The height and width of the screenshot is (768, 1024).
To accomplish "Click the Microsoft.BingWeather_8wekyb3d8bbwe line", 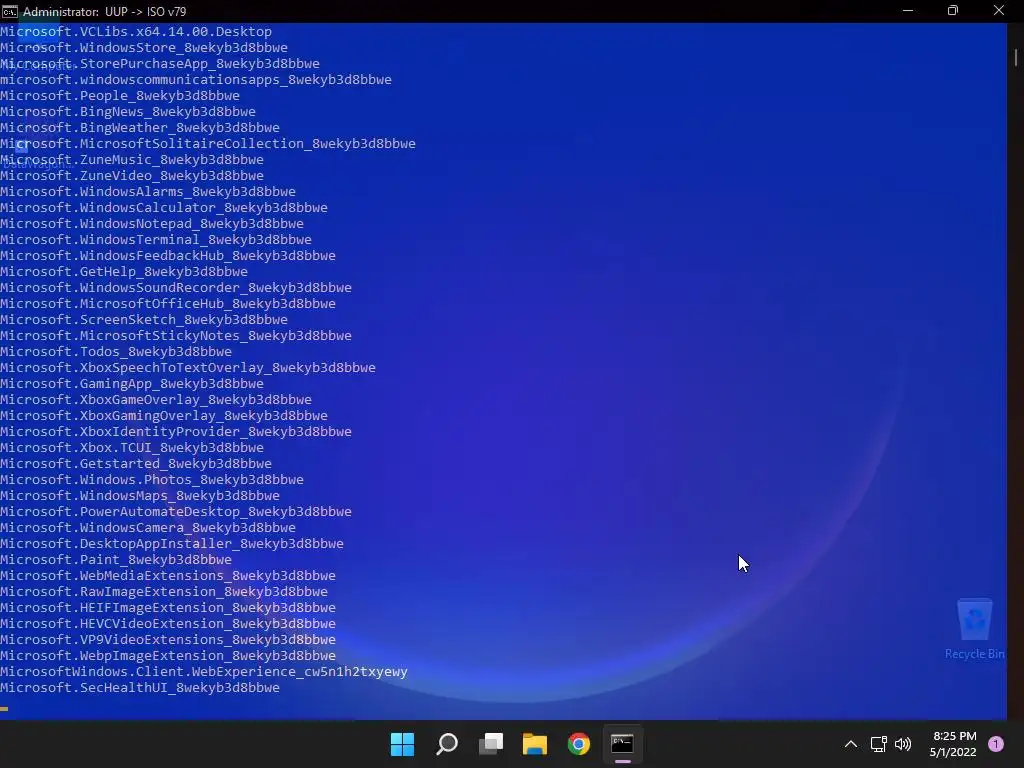I will coord(140,127).
